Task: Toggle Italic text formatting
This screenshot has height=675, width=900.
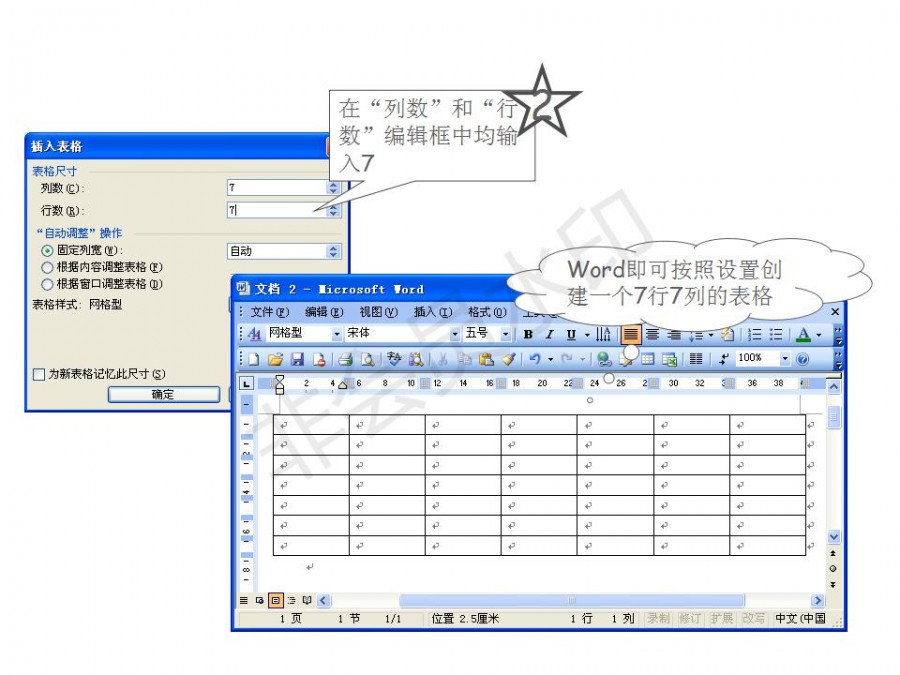Action: pyautogui.click(x=549, y=334)
